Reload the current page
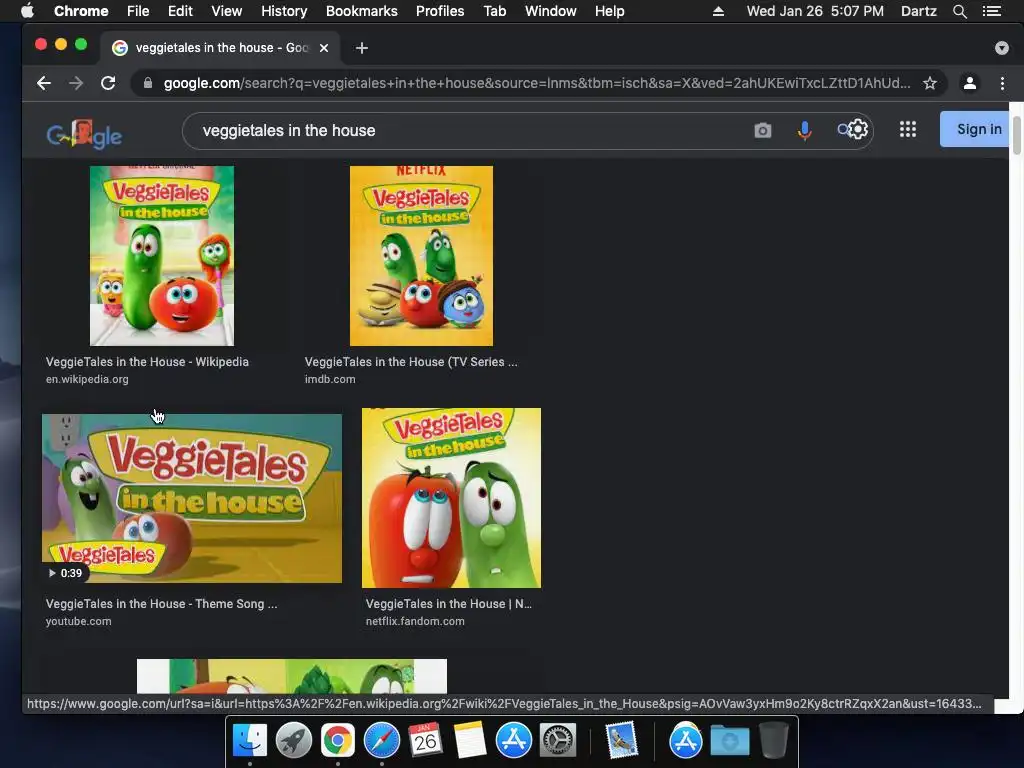 (x=108, y=83)
